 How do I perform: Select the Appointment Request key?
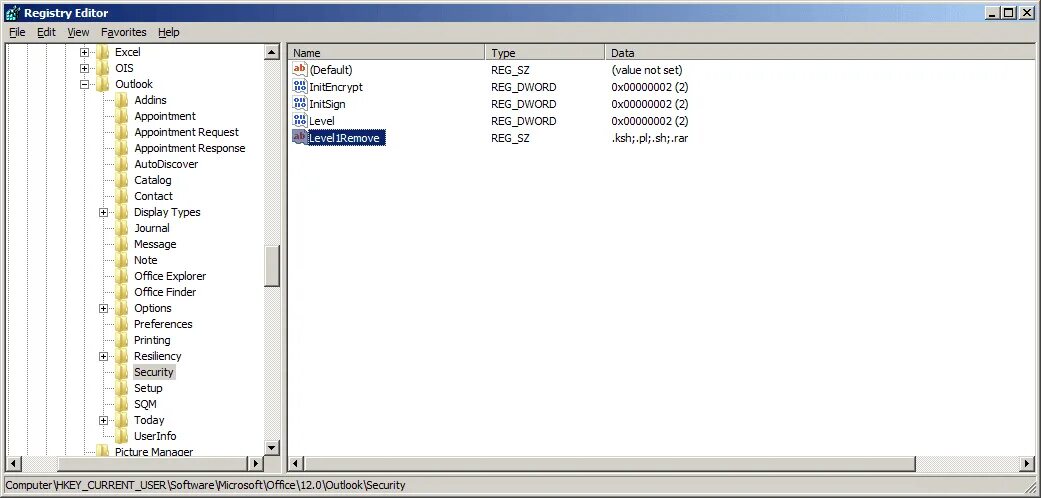(187, 132)
